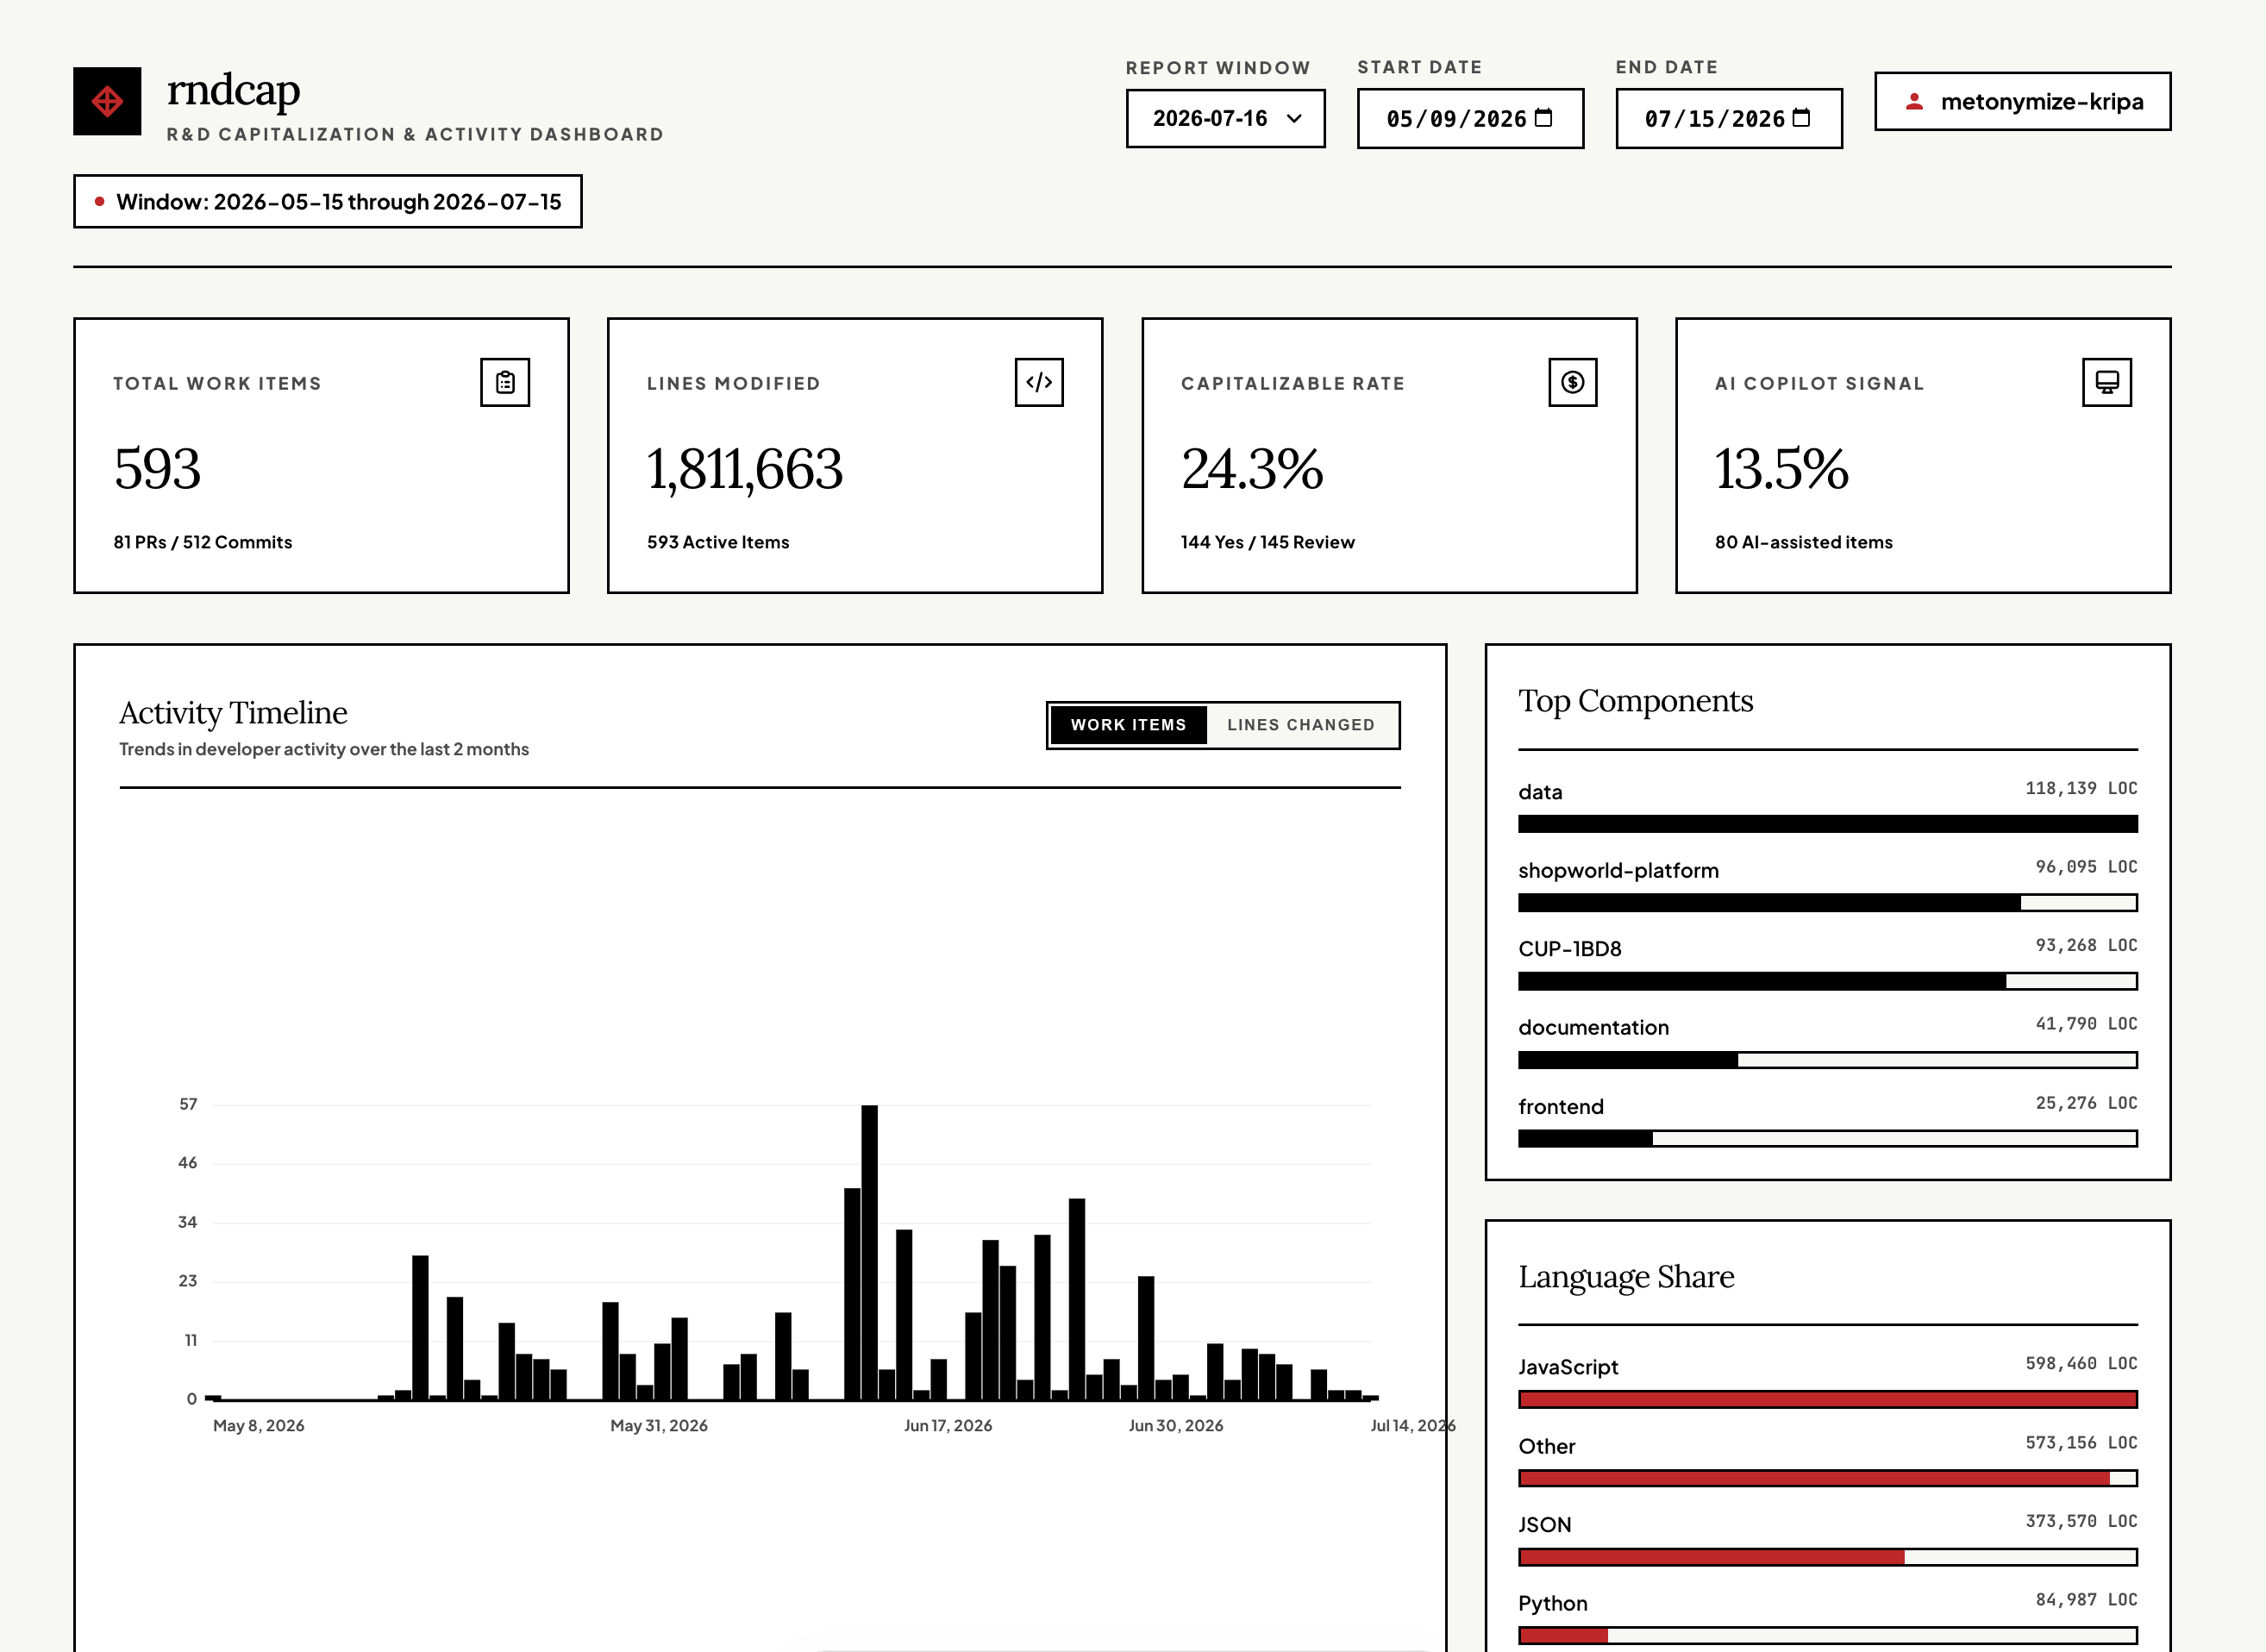Click the '80 AI-assisted items' text

[x=1804, y=542]
